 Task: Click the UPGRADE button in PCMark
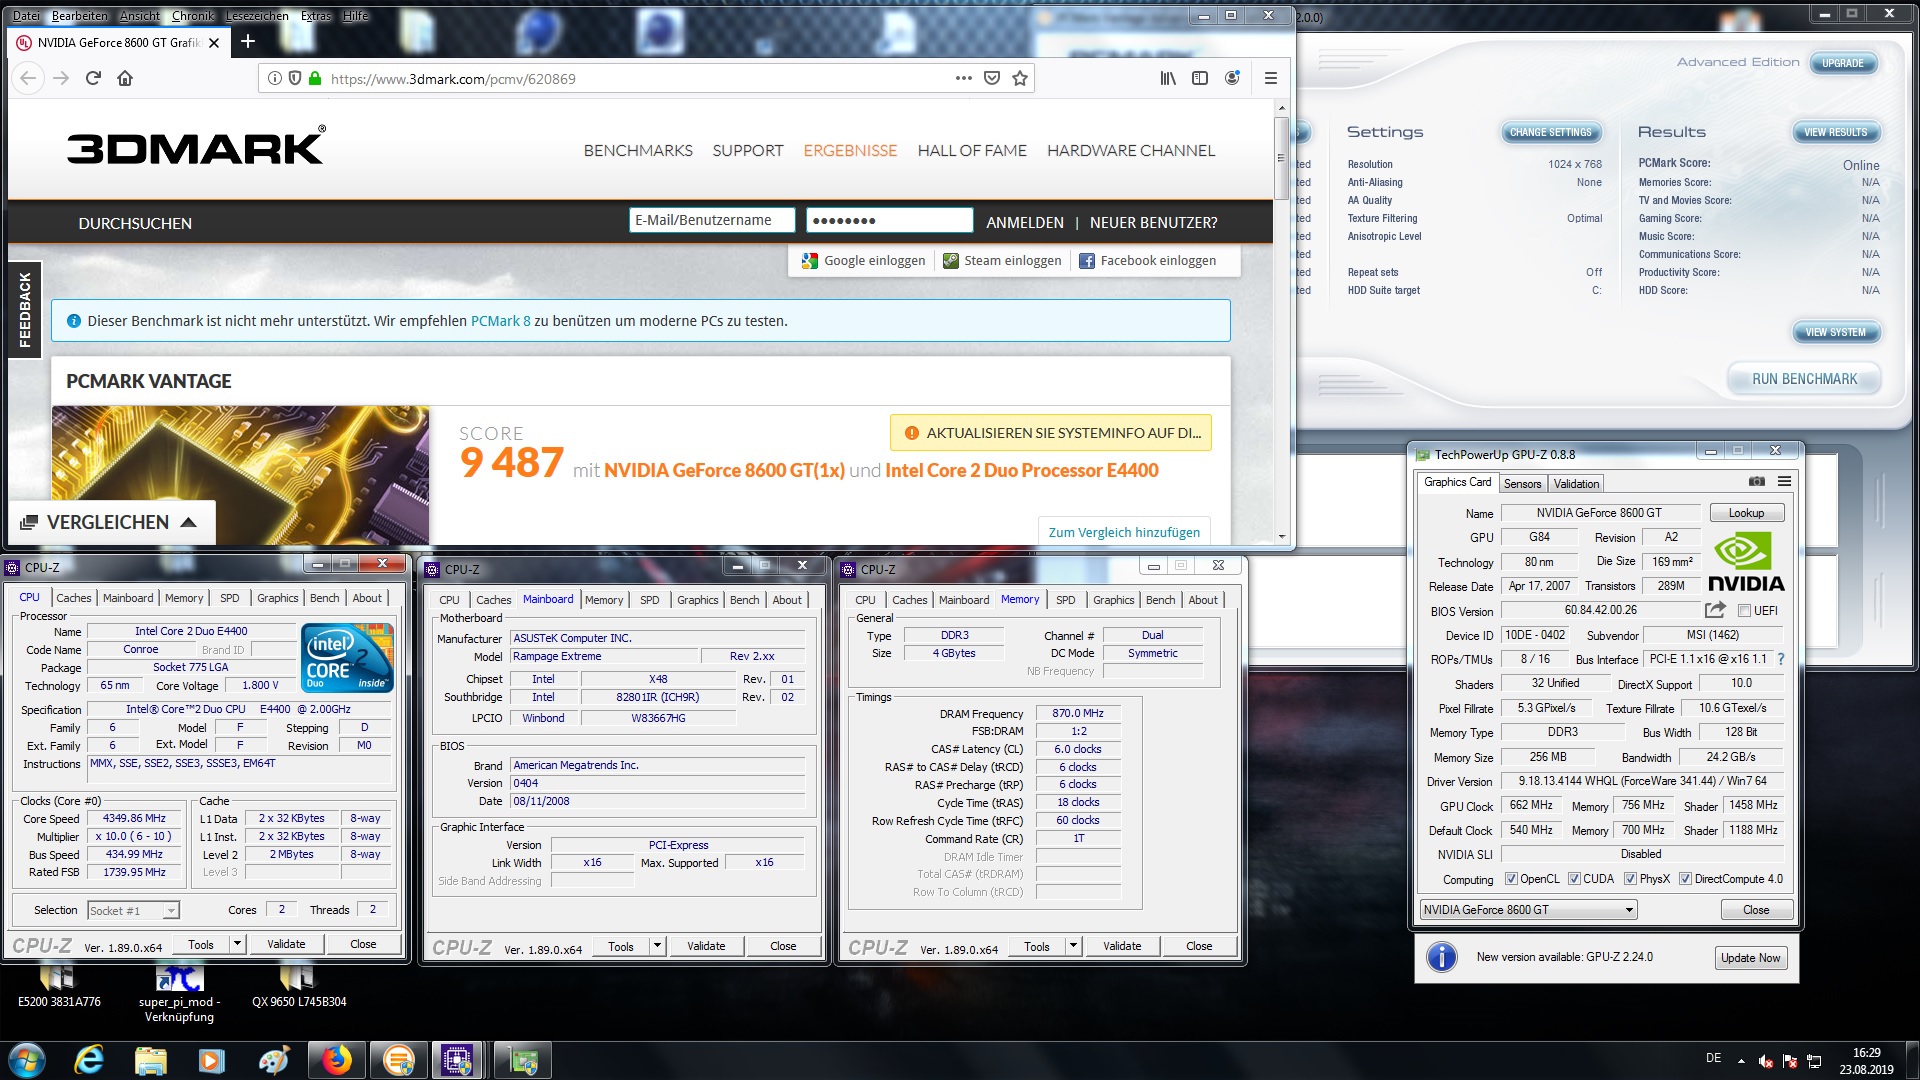tap(1842, 63)
